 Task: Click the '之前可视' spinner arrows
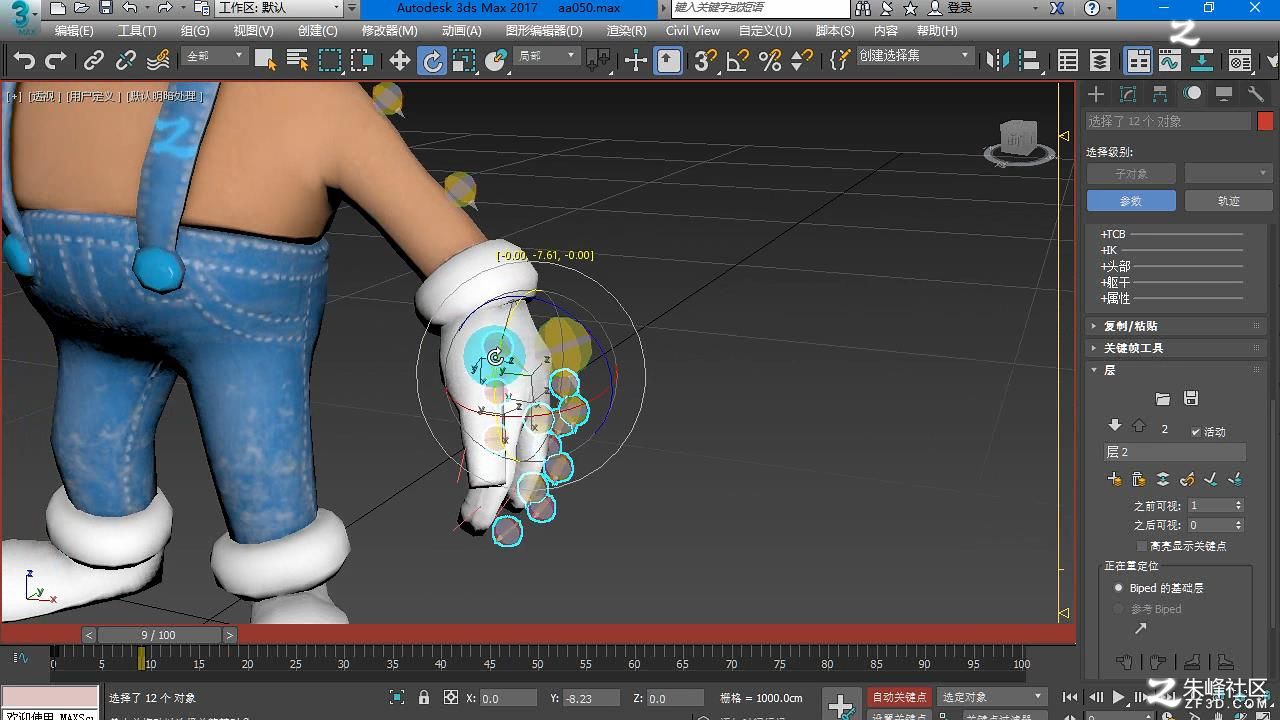point(1239,506)
